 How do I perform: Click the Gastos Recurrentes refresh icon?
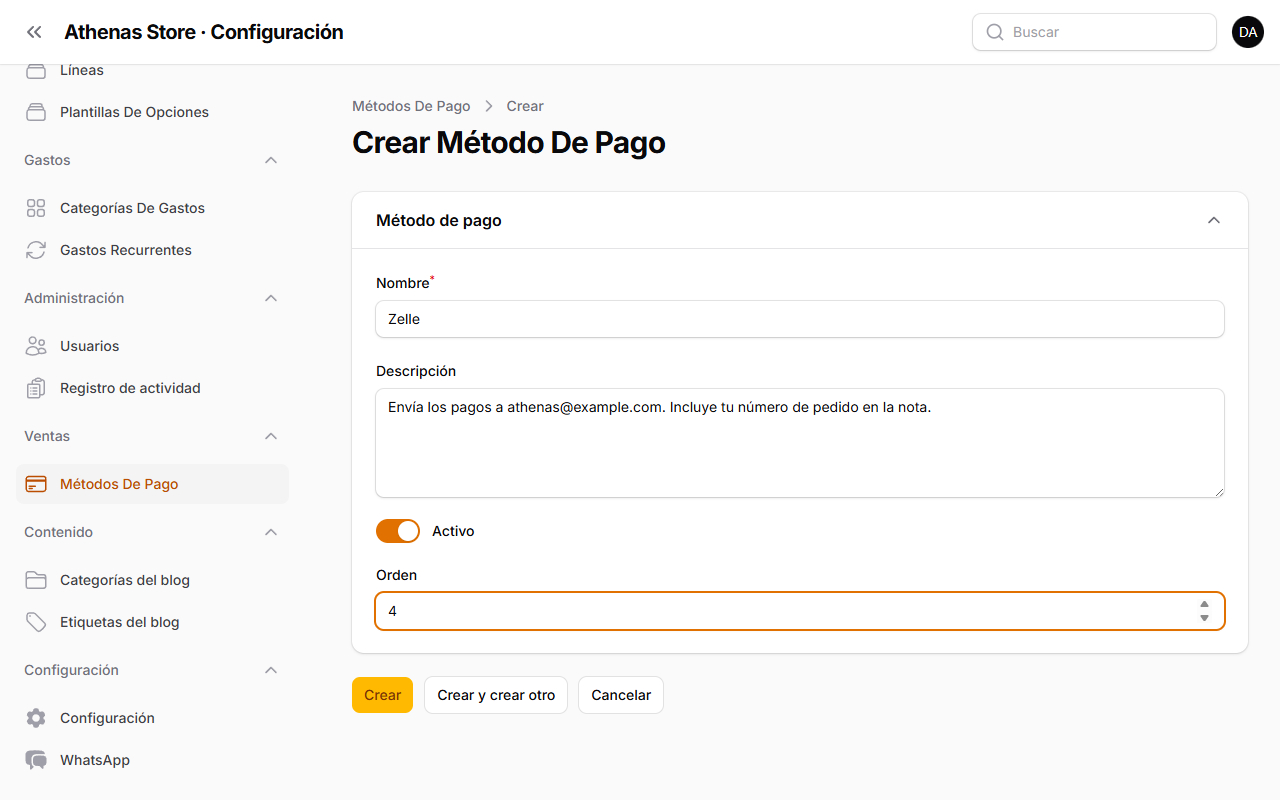tap(36, 250)
